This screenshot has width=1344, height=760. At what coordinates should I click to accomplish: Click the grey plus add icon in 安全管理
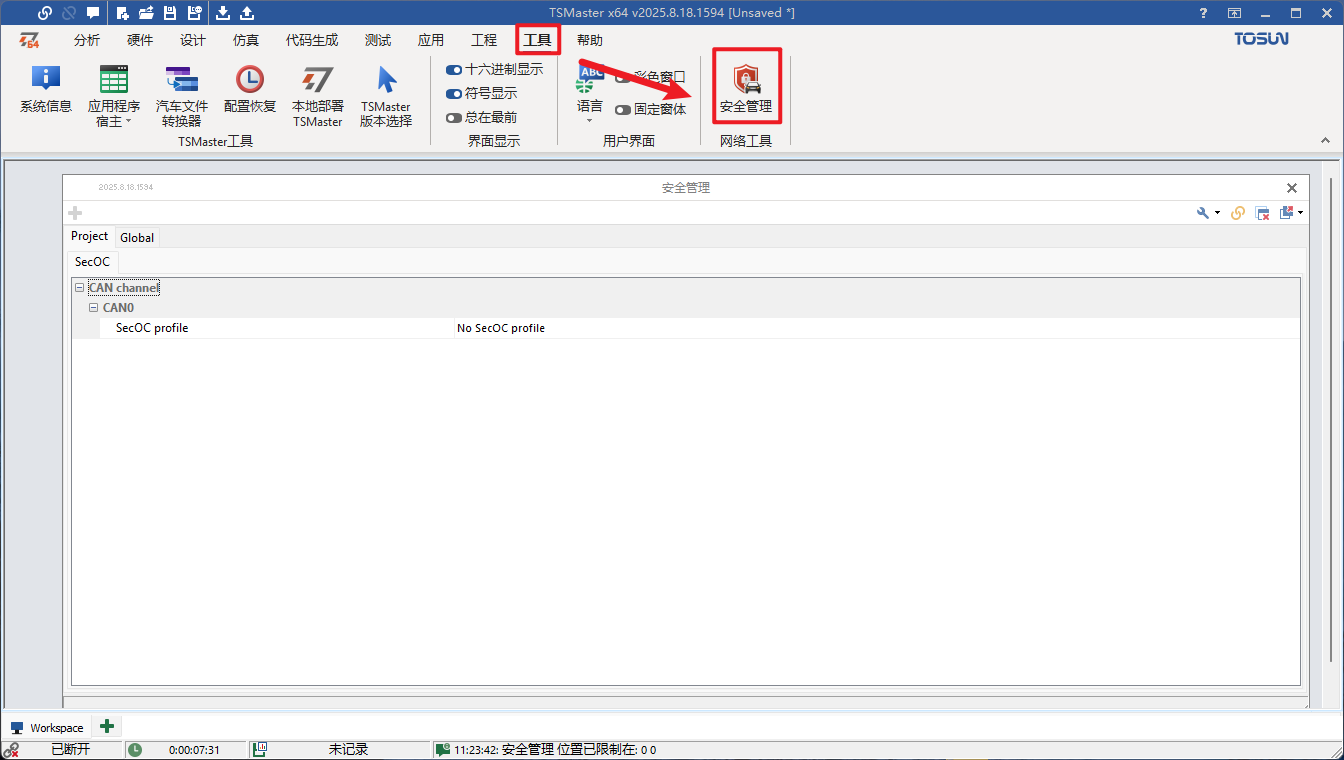(75, 213)
